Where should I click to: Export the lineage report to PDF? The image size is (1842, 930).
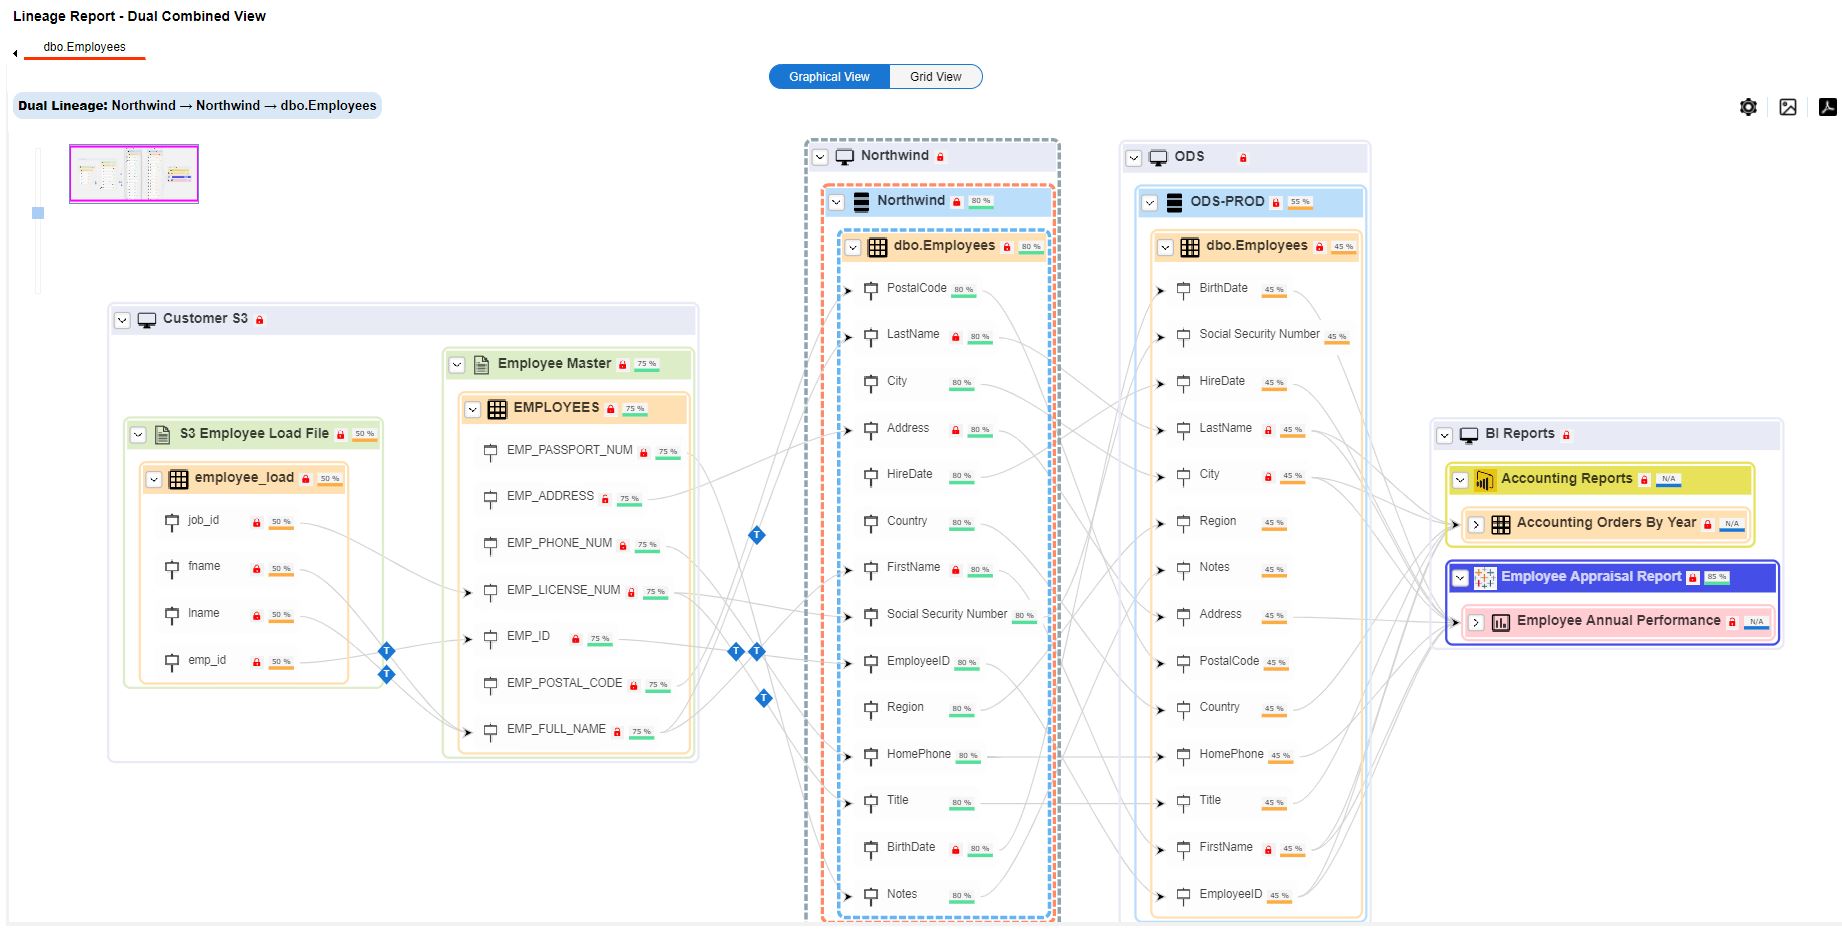pos(1827,107)
